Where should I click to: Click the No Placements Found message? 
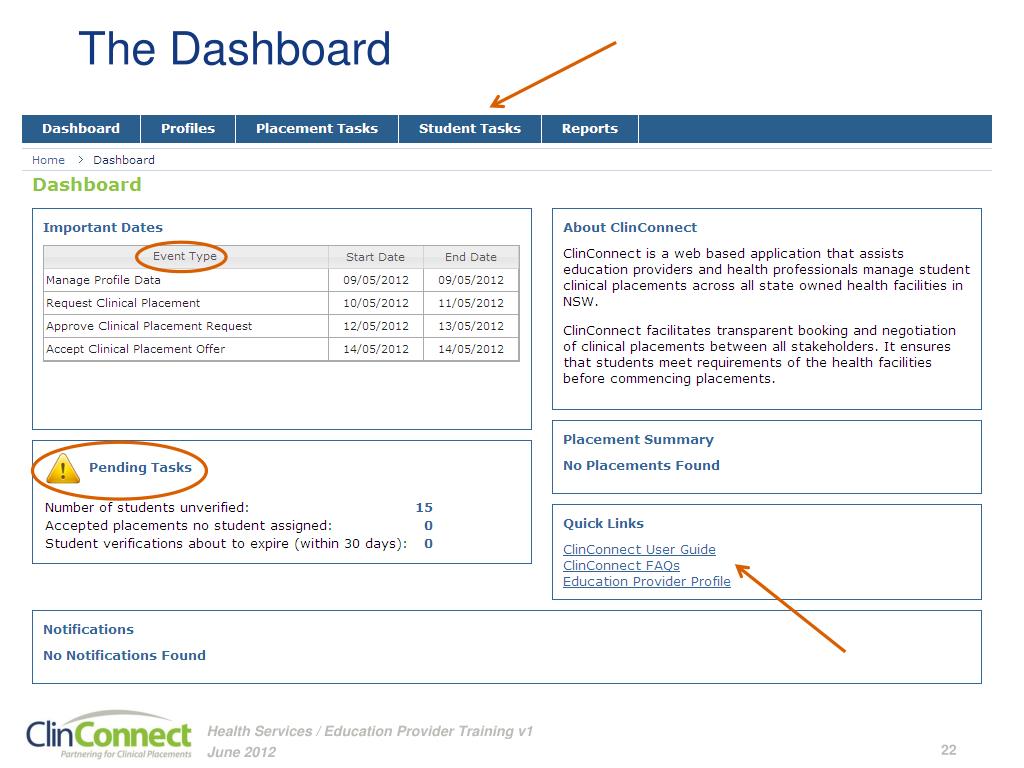tap(641, 466)
